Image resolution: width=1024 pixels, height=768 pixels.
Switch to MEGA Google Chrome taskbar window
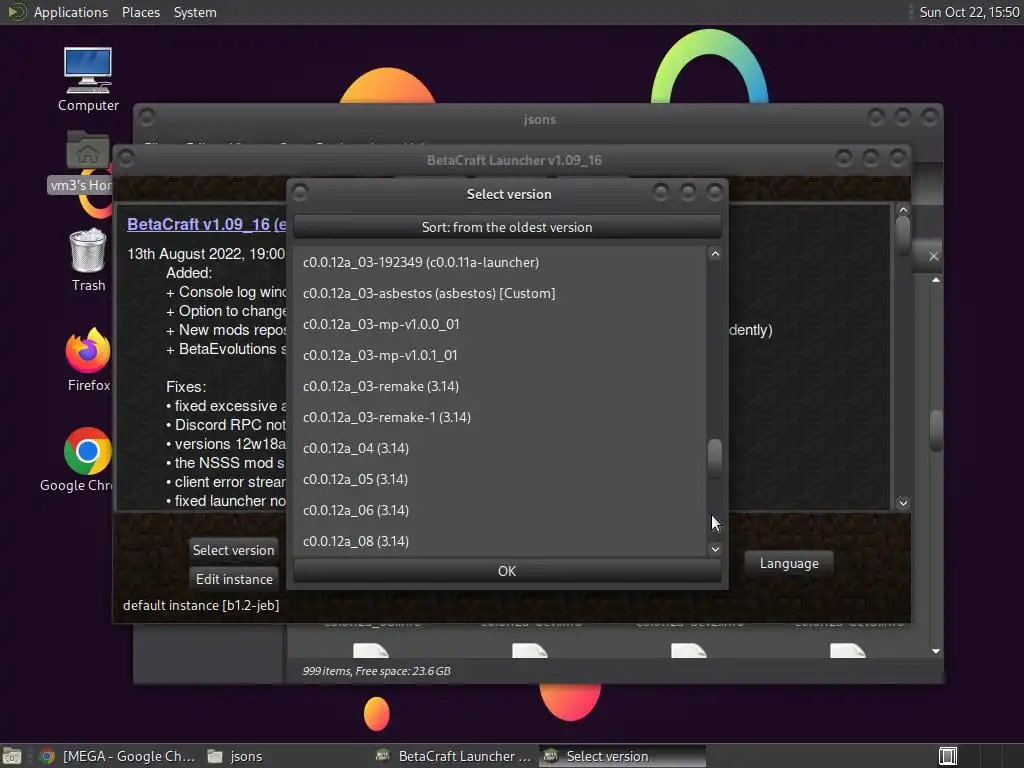(x=118, y=756)
